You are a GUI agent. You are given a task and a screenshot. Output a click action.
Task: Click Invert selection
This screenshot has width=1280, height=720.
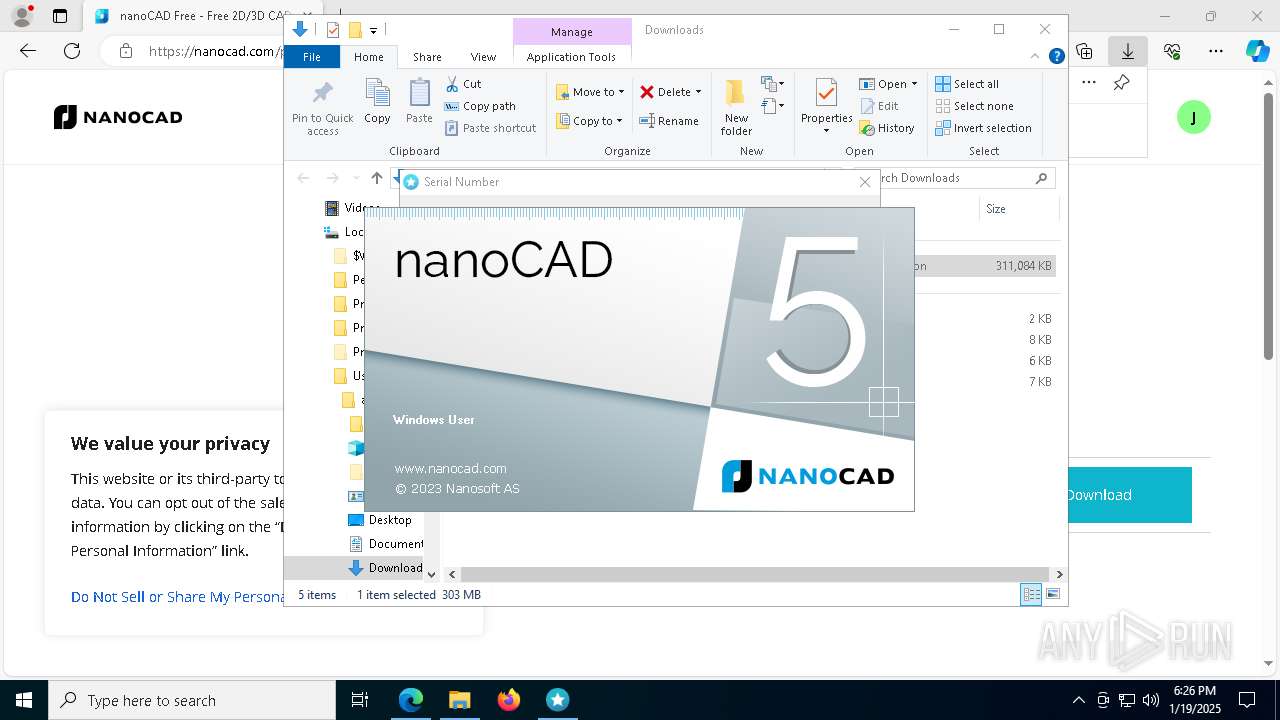pos(983,128)
